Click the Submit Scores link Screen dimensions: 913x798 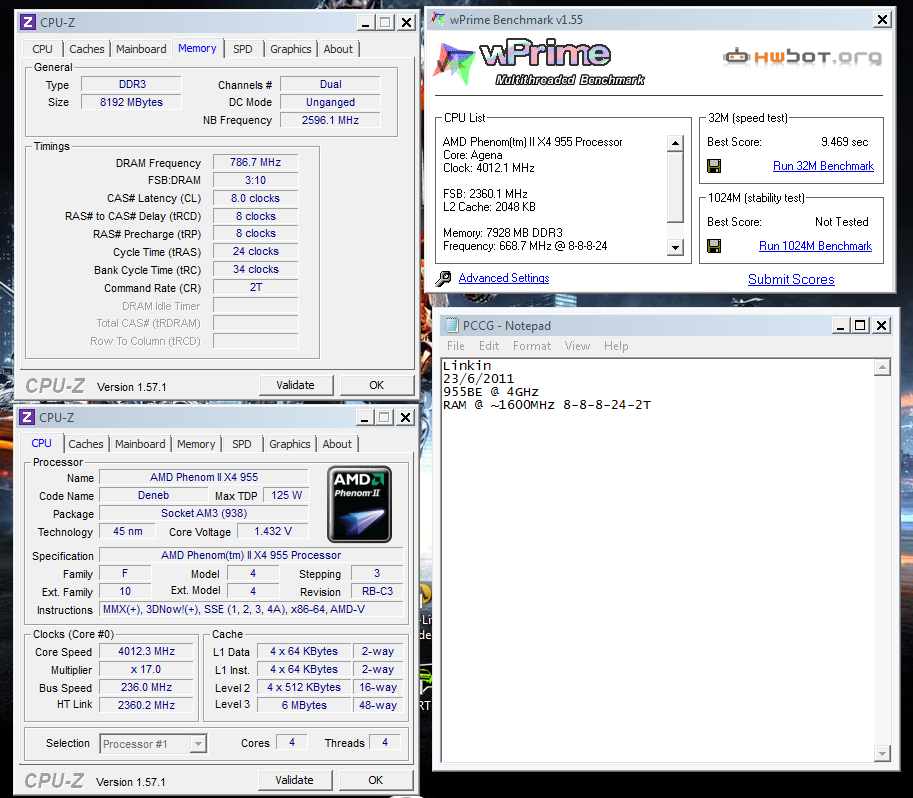791,280
